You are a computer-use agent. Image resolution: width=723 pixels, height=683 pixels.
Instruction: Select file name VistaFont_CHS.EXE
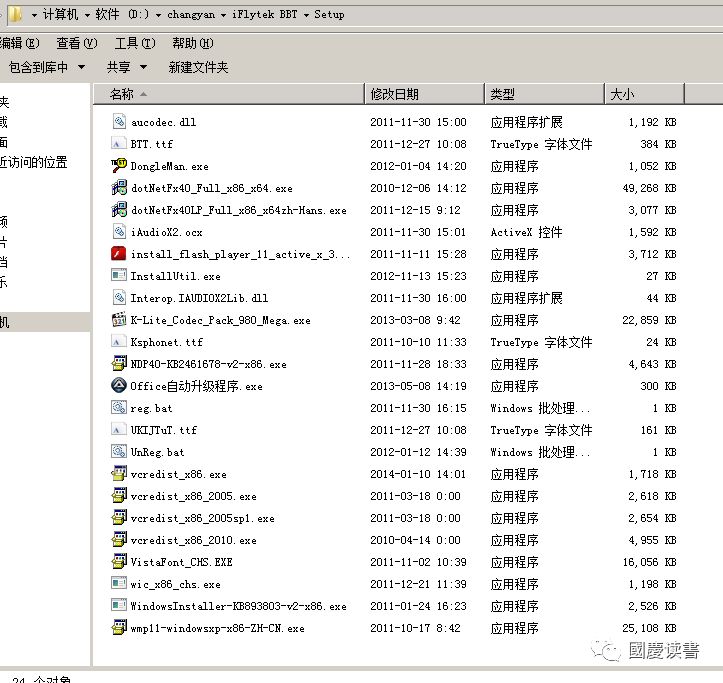pyautogui.click(x=181, y=562)
